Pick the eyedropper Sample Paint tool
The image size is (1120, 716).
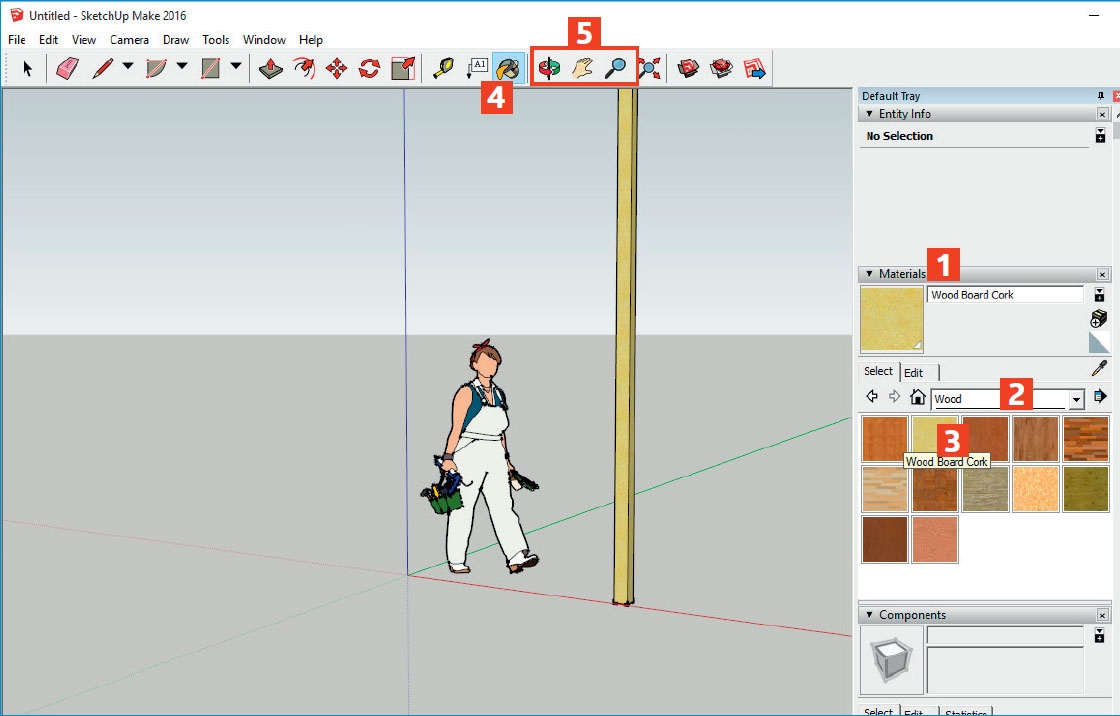(1099, 369)
